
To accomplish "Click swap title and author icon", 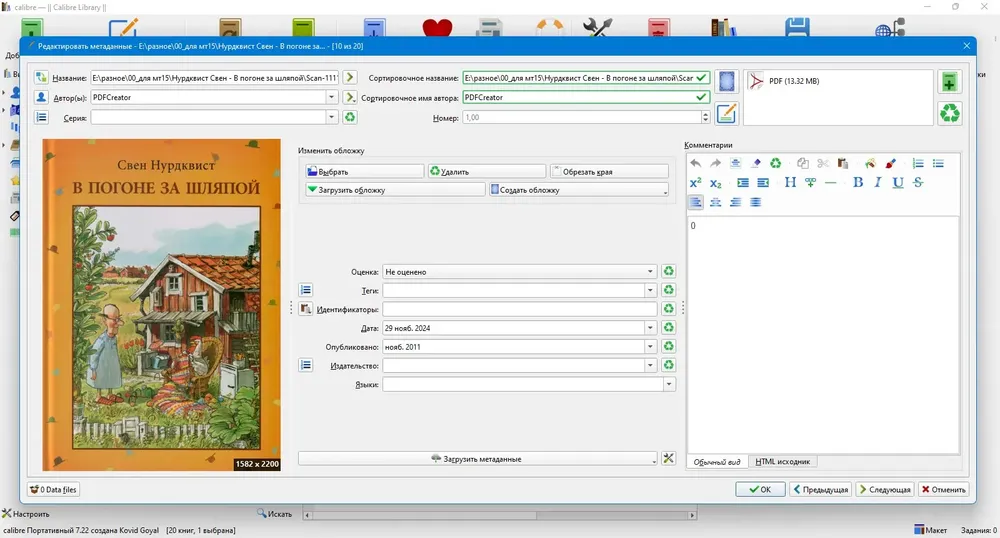I will tap(41, 78).
